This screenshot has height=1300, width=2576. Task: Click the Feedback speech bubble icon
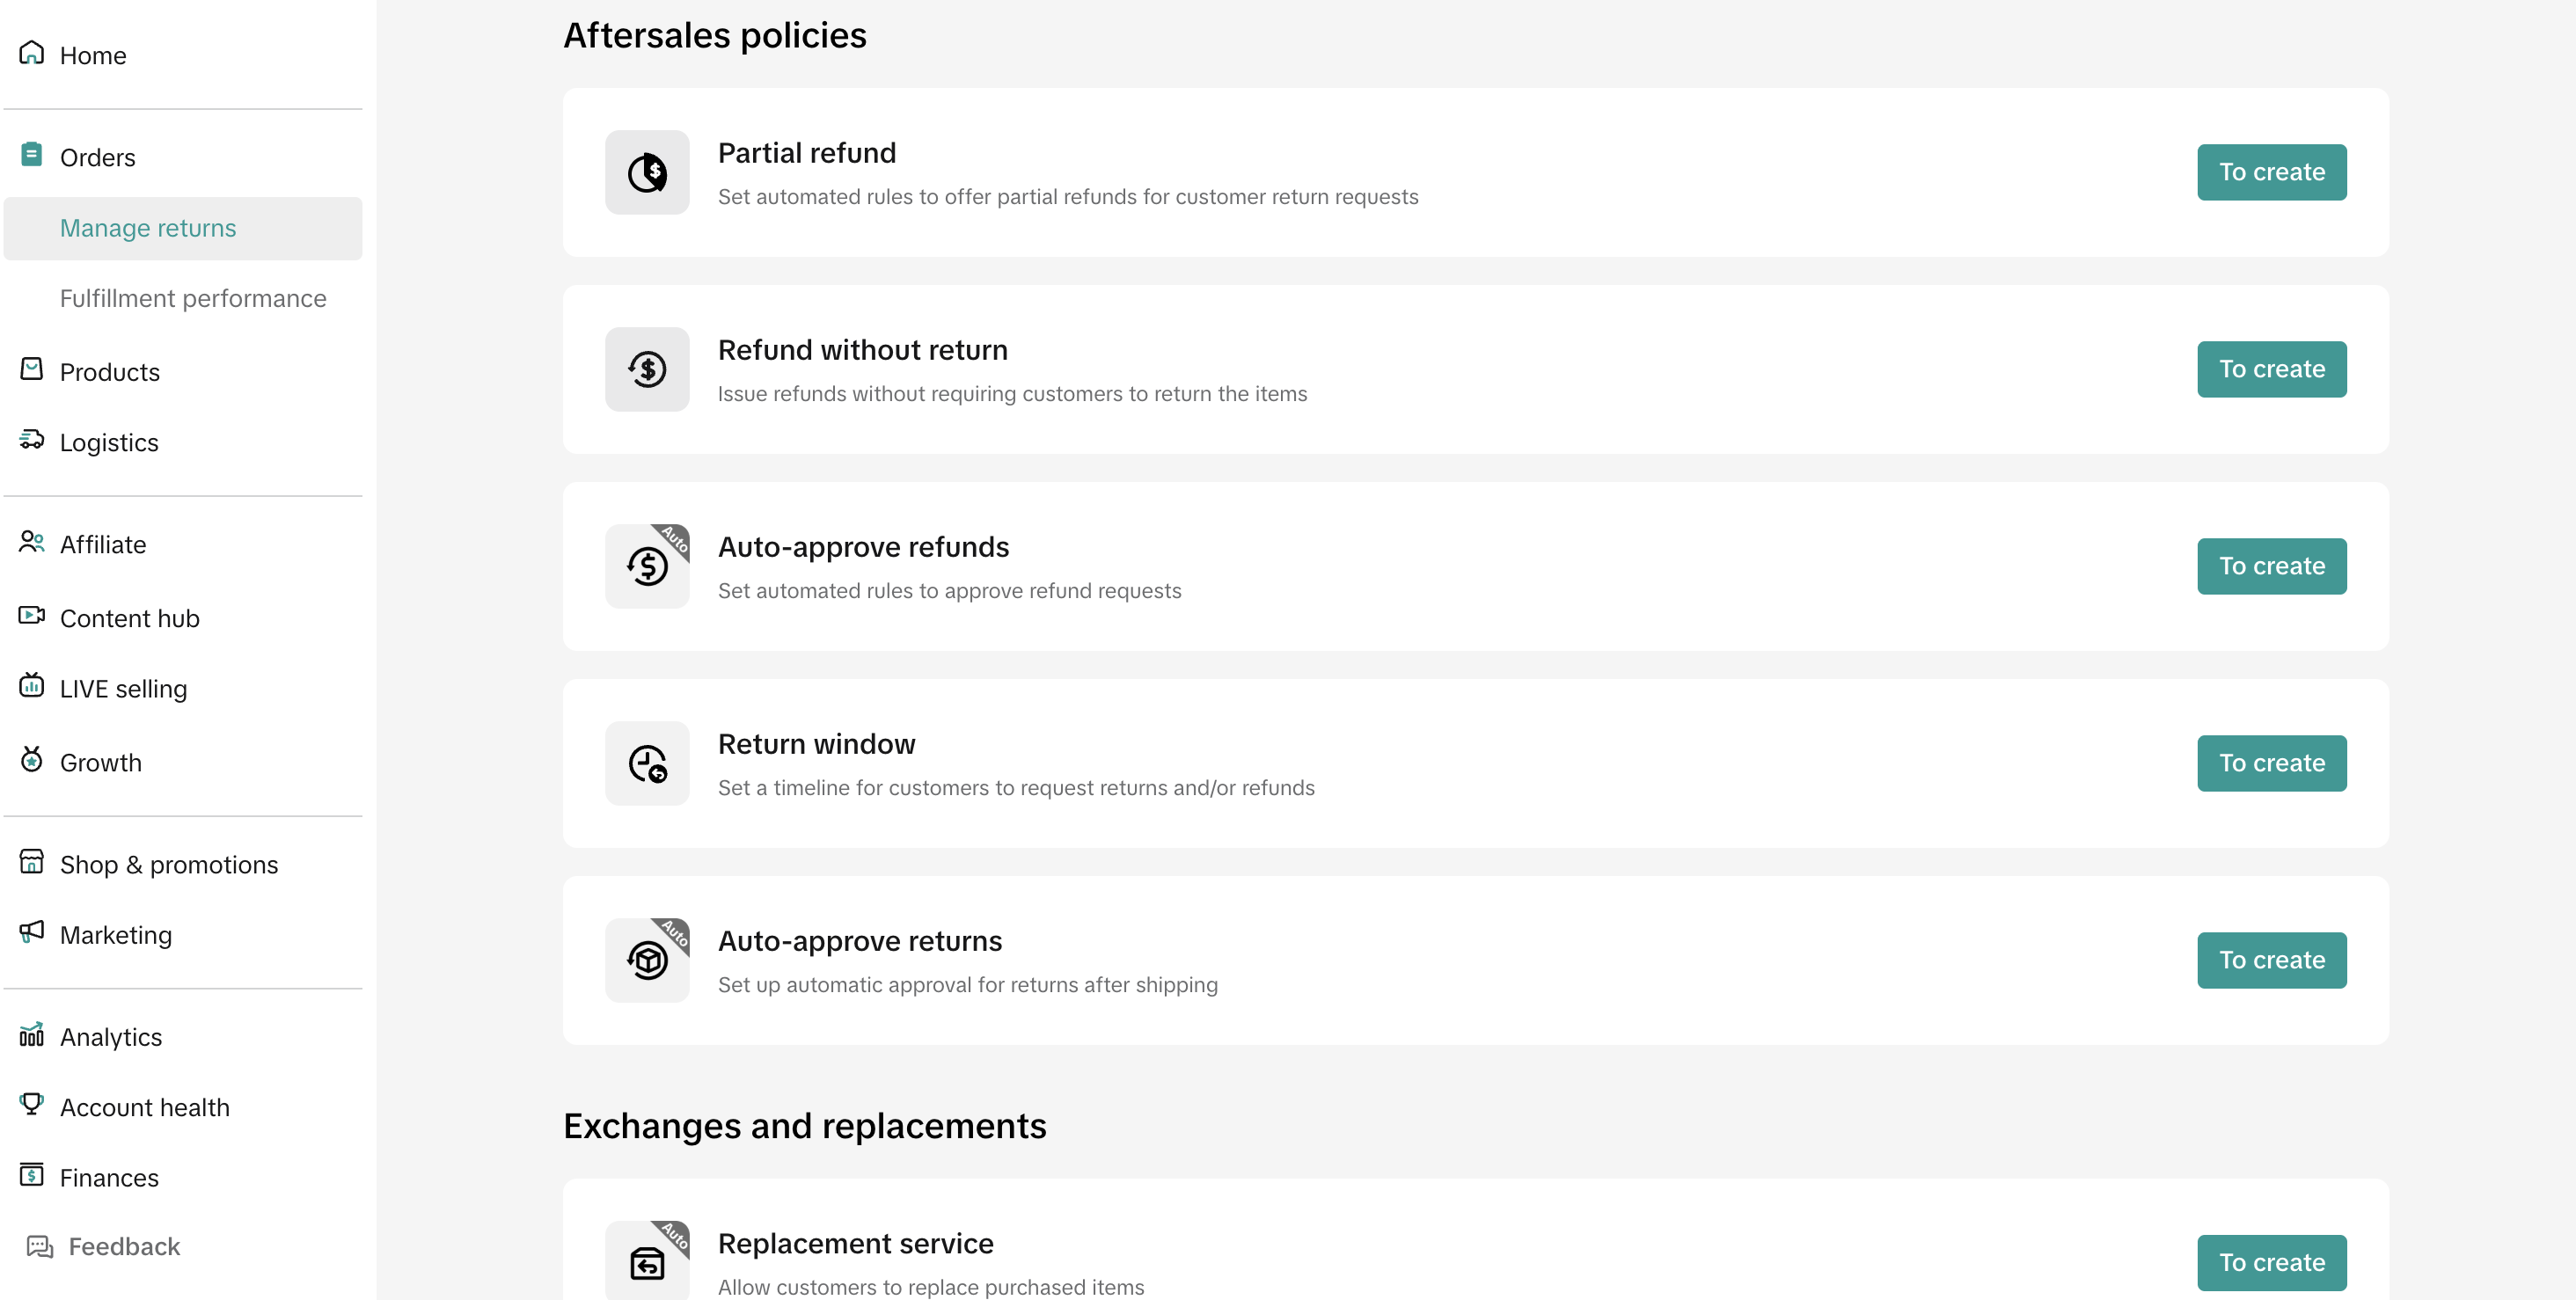point(40,1246)
